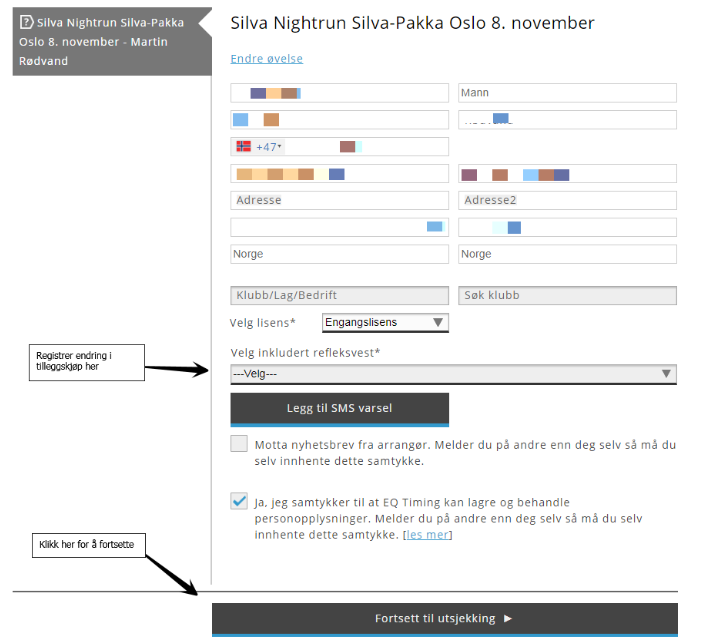Select the Silva Nightrun Martin Rødvand sidebar entry

(x=112, y=42)
